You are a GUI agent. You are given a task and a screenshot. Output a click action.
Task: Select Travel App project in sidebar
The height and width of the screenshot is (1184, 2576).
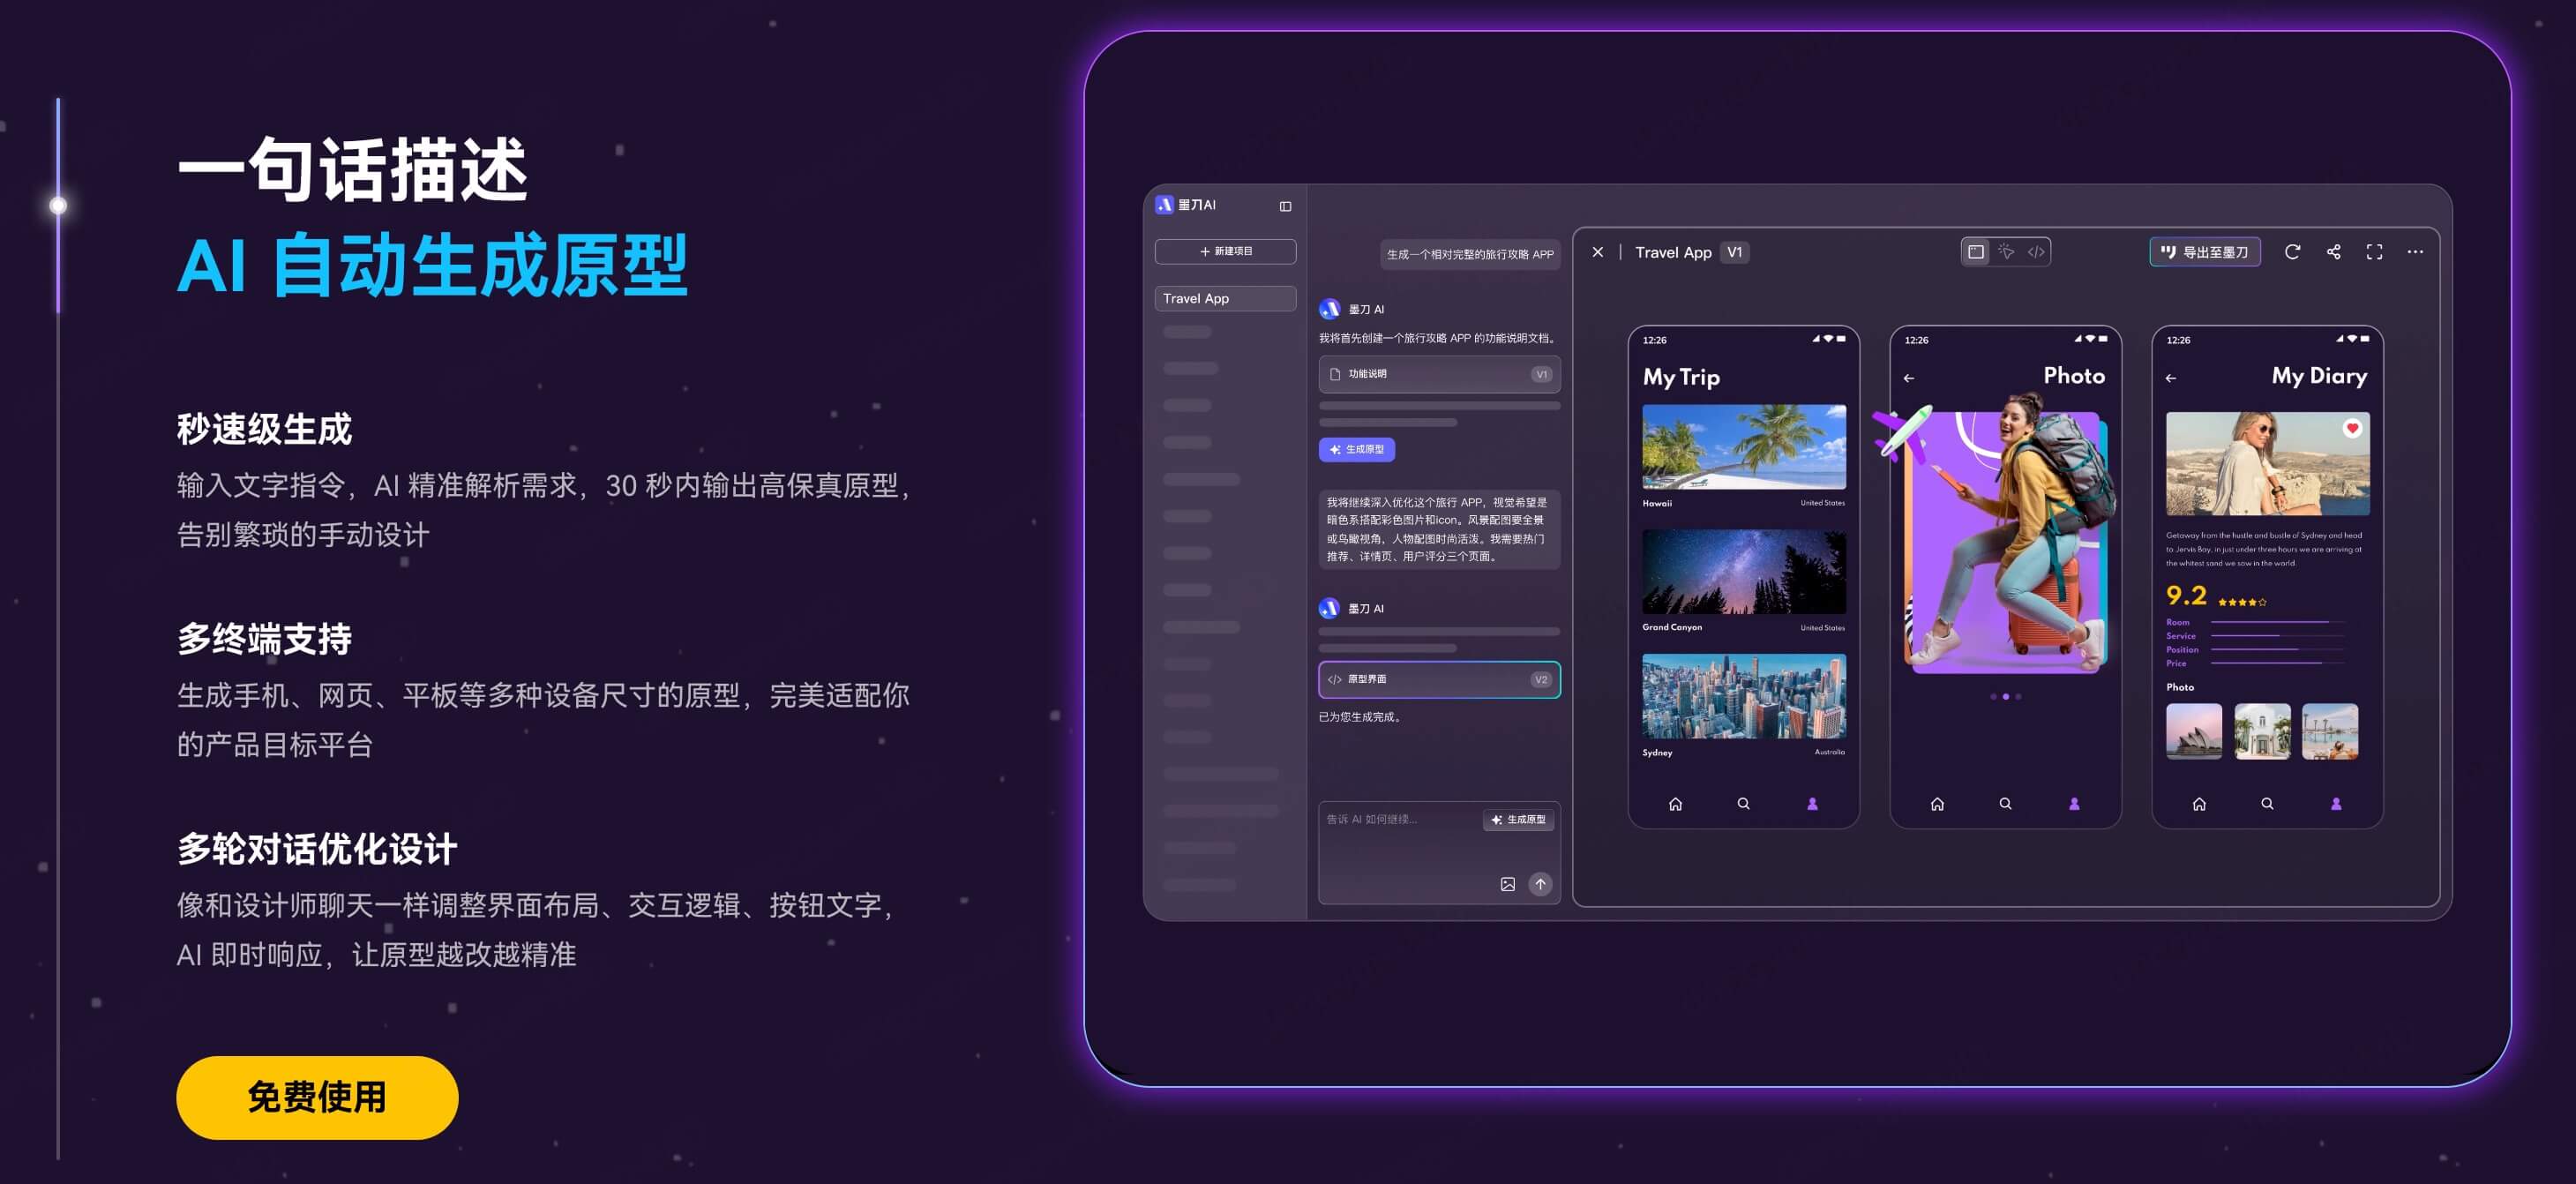pos(1225,298)
